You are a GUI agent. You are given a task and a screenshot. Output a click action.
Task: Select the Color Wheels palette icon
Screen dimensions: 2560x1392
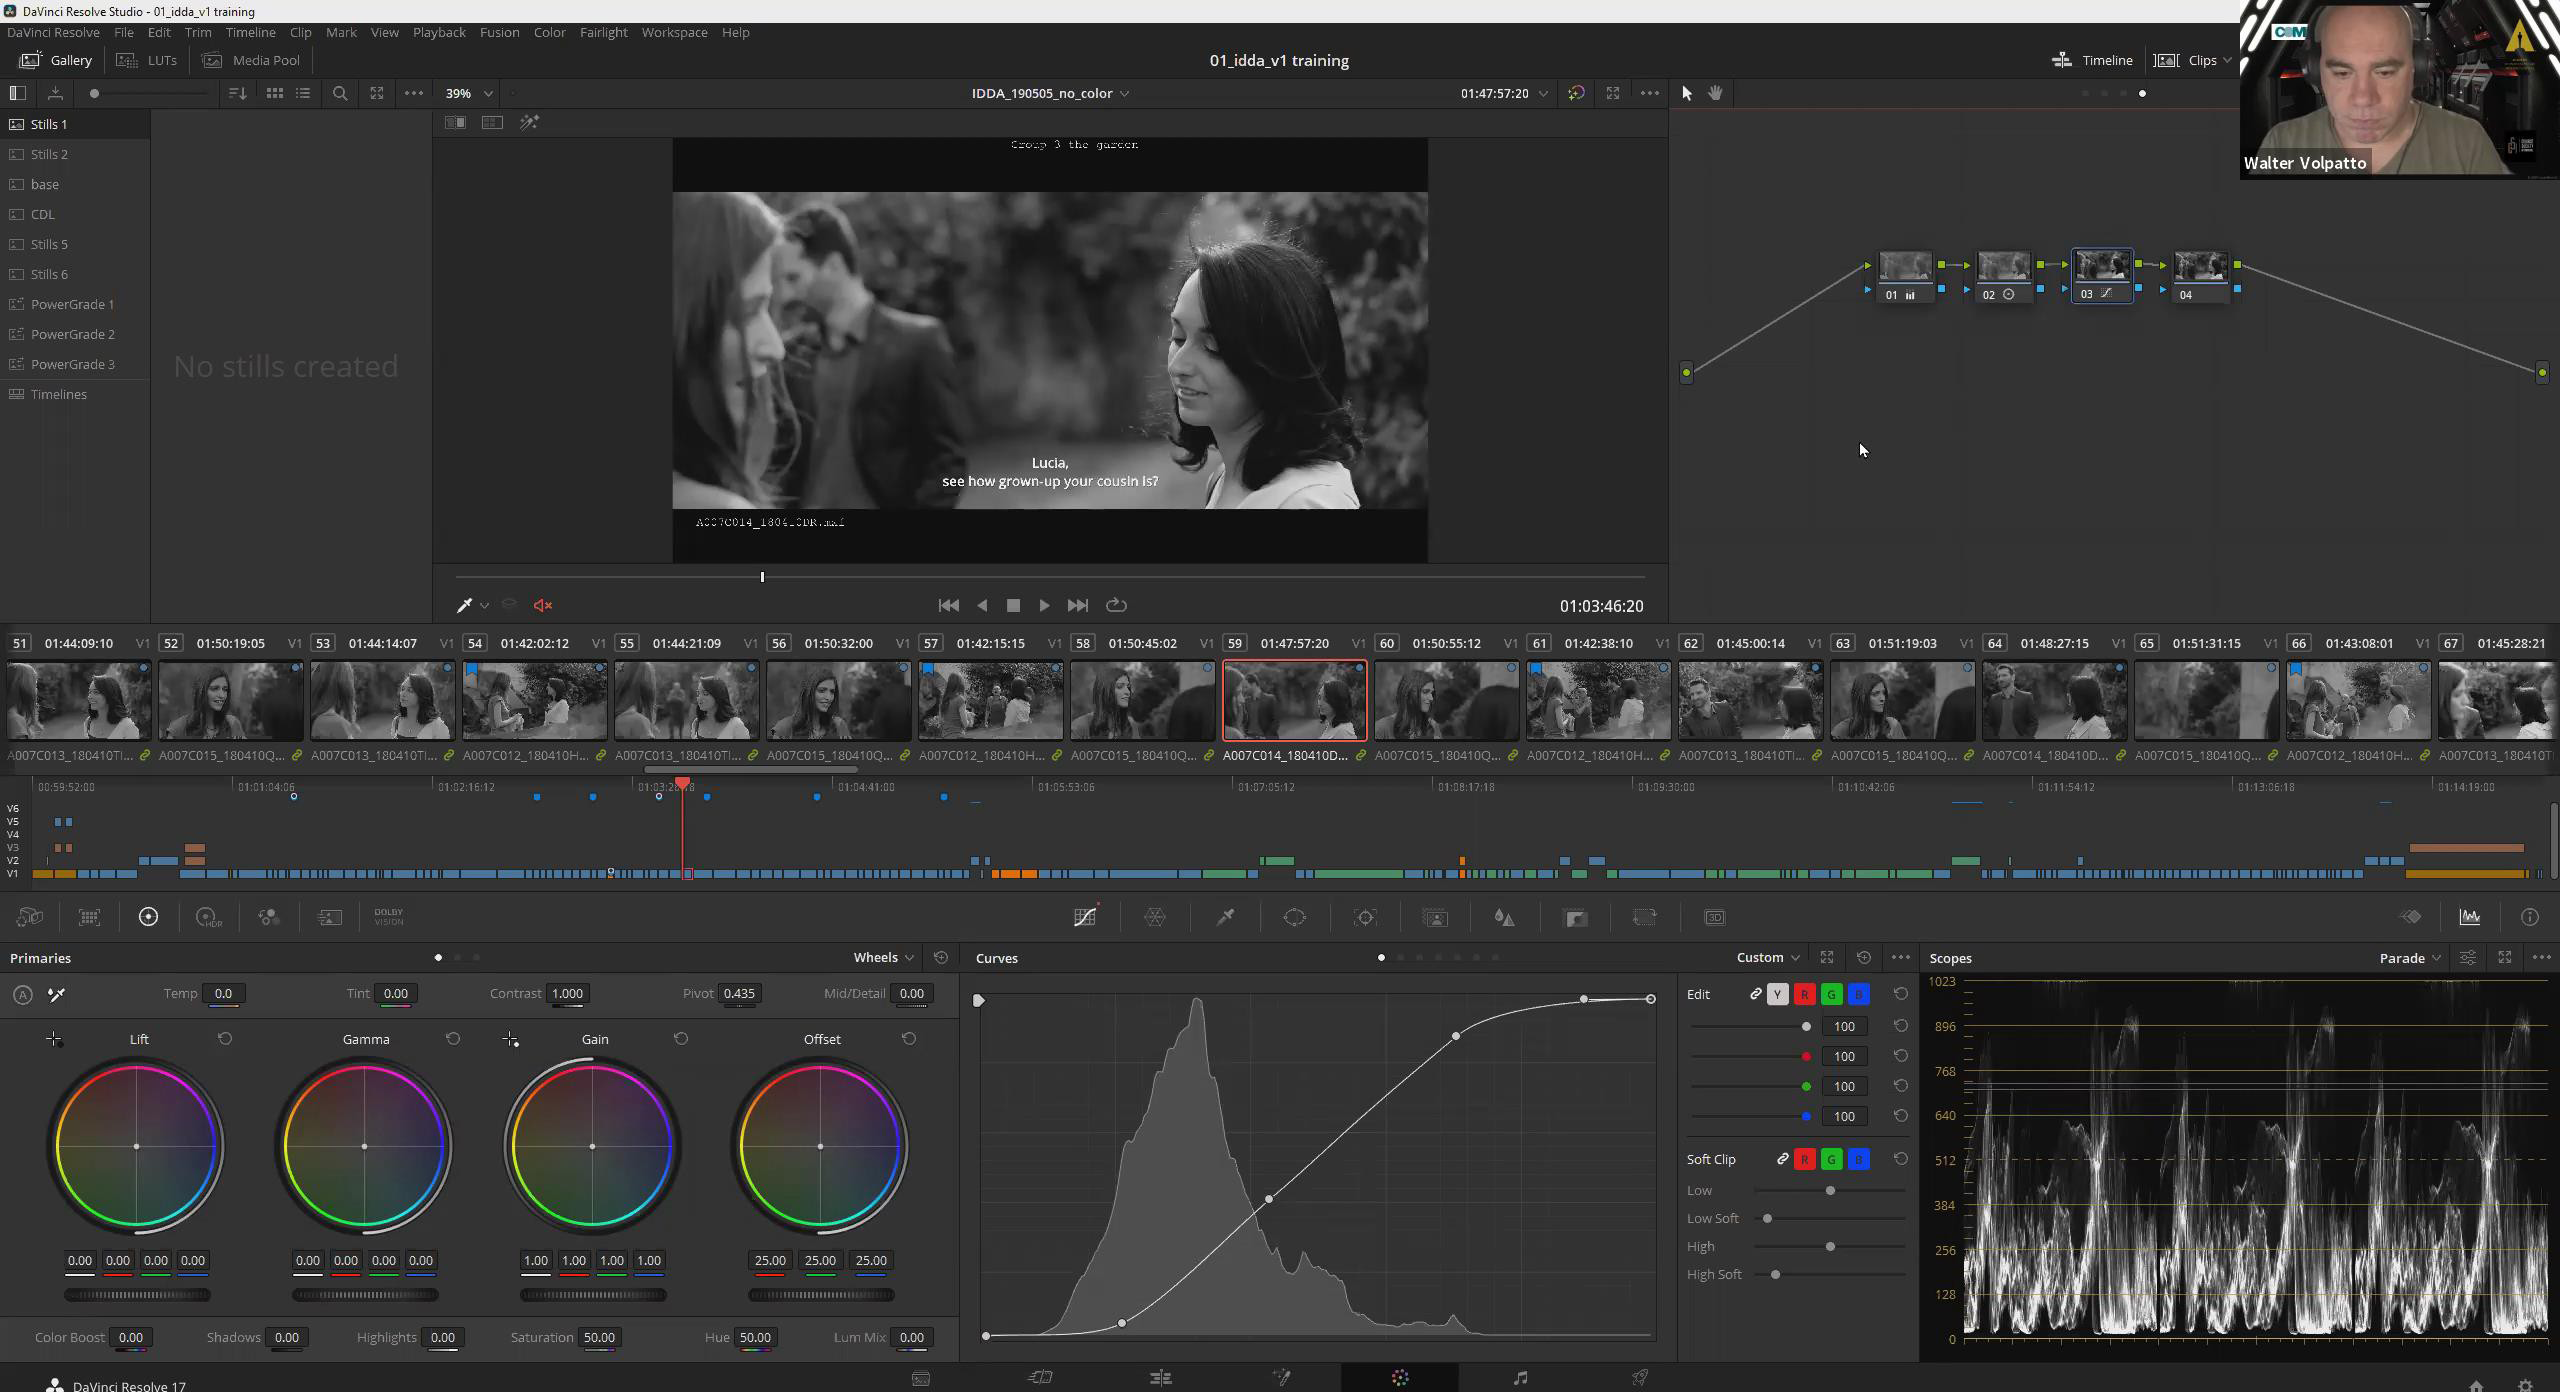(148, 917)
